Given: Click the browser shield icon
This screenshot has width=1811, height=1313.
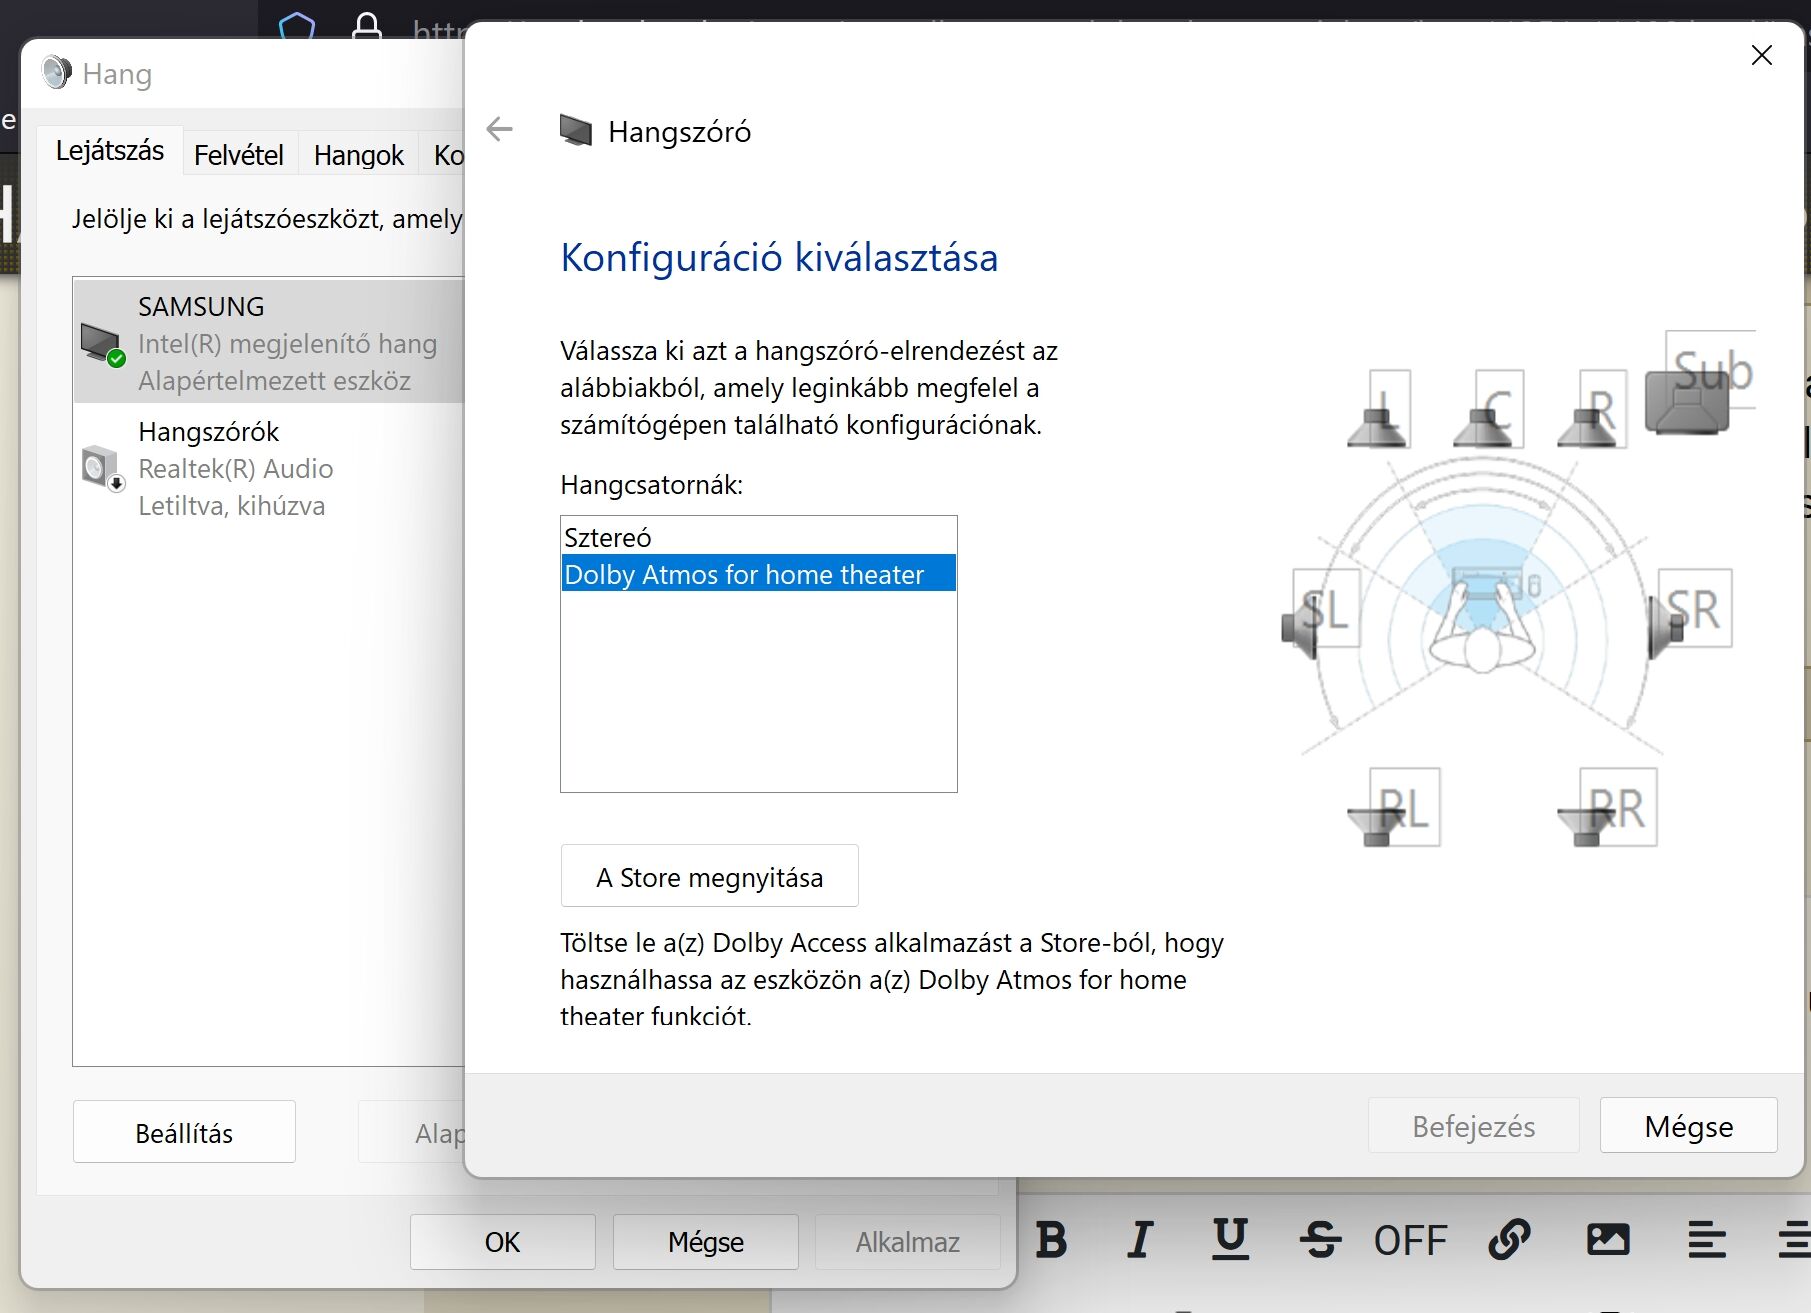Looking at the screenshot, I should coord(297,27).
